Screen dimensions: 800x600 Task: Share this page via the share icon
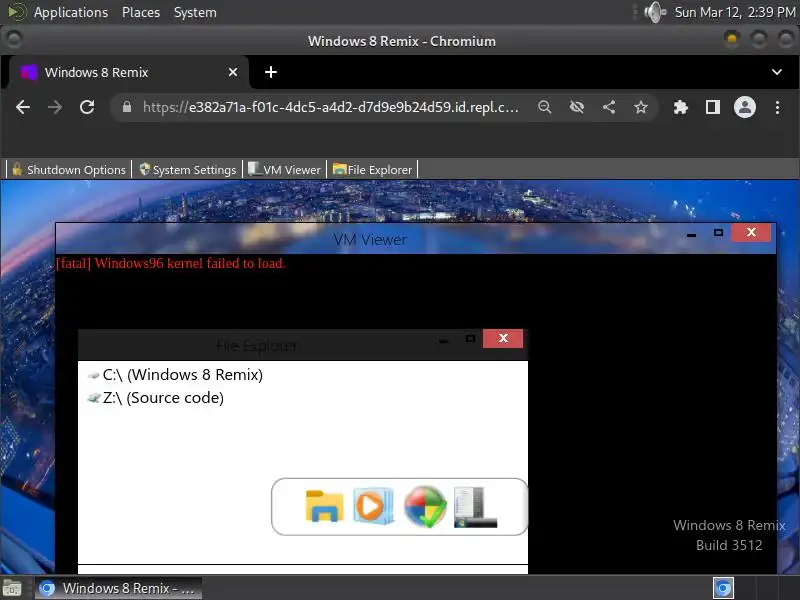coord(609,107)
